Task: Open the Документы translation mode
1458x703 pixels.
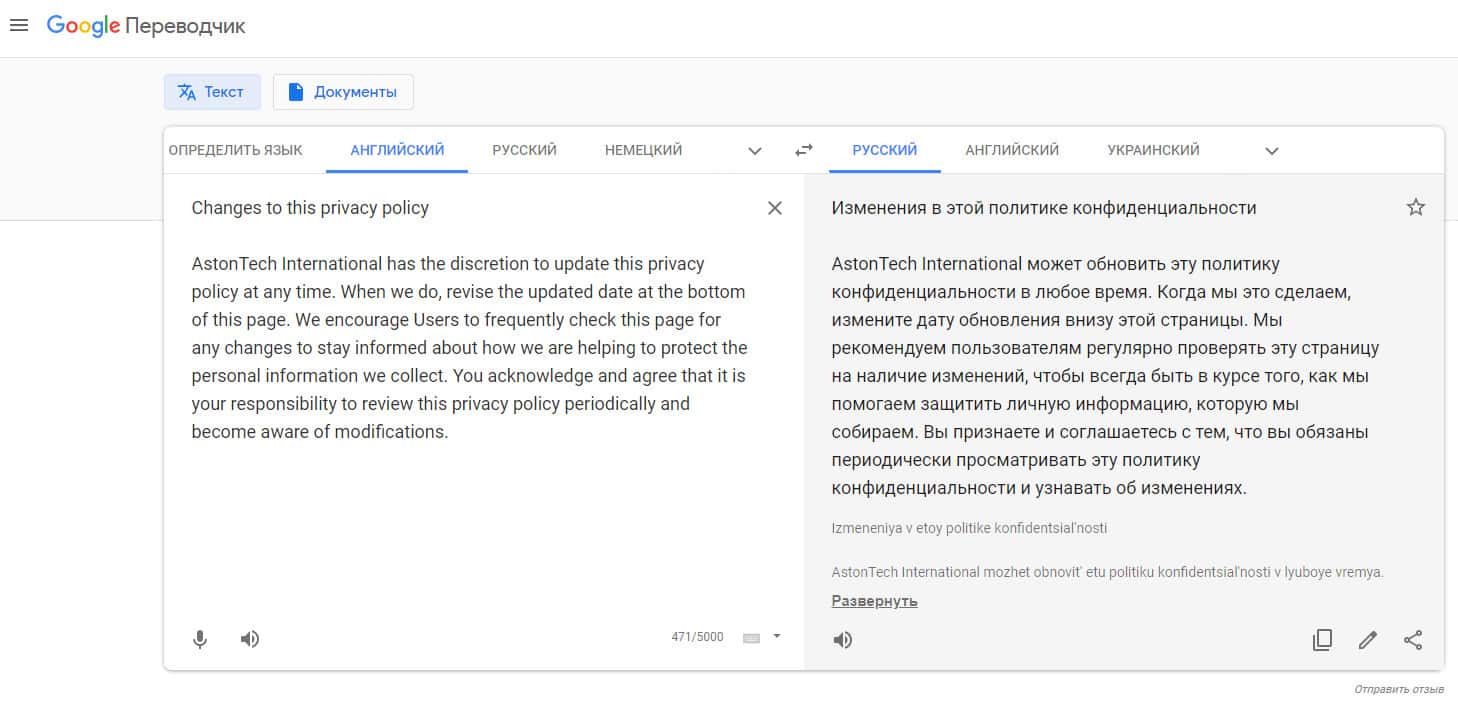Action: coord(343,92)
